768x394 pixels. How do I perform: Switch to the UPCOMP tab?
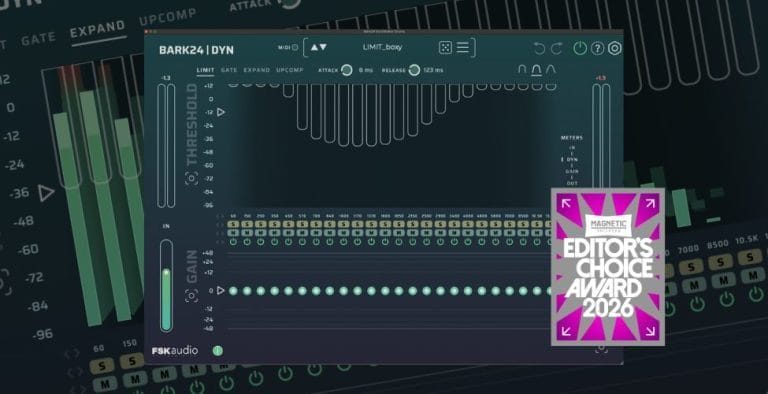pyautogui.click(x=289, y=70)
